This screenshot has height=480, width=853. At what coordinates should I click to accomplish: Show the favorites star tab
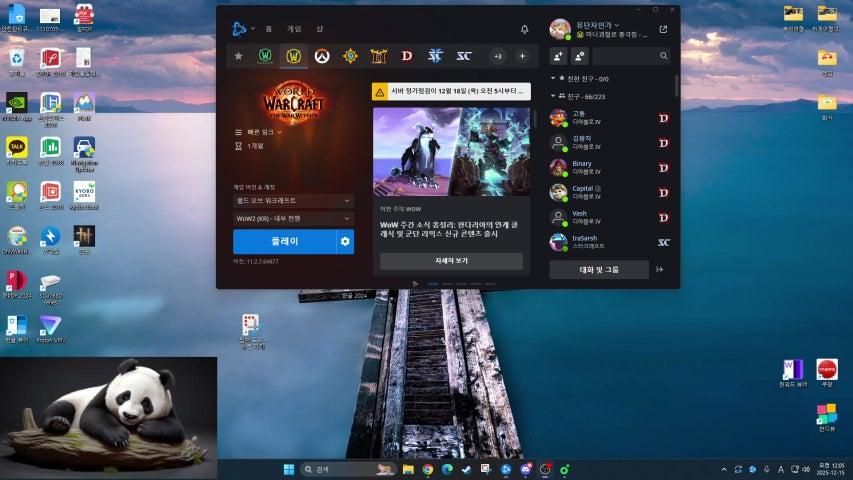click(238, 56)
